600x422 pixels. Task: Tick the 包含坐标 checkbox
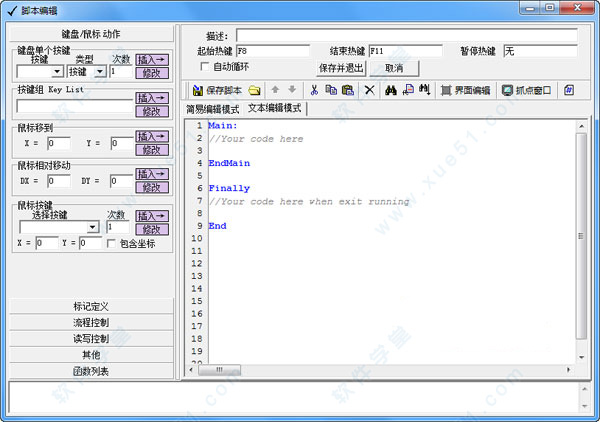112,243
